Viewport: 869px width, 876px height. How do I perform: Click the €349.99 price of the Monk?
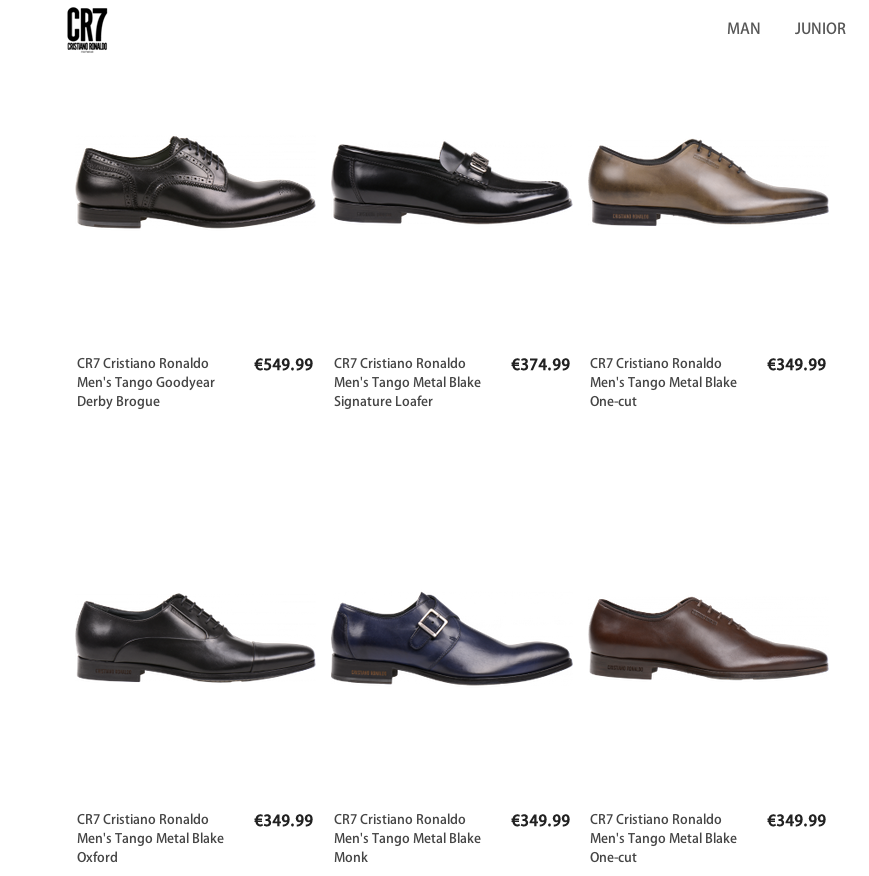tap(540, 821)
